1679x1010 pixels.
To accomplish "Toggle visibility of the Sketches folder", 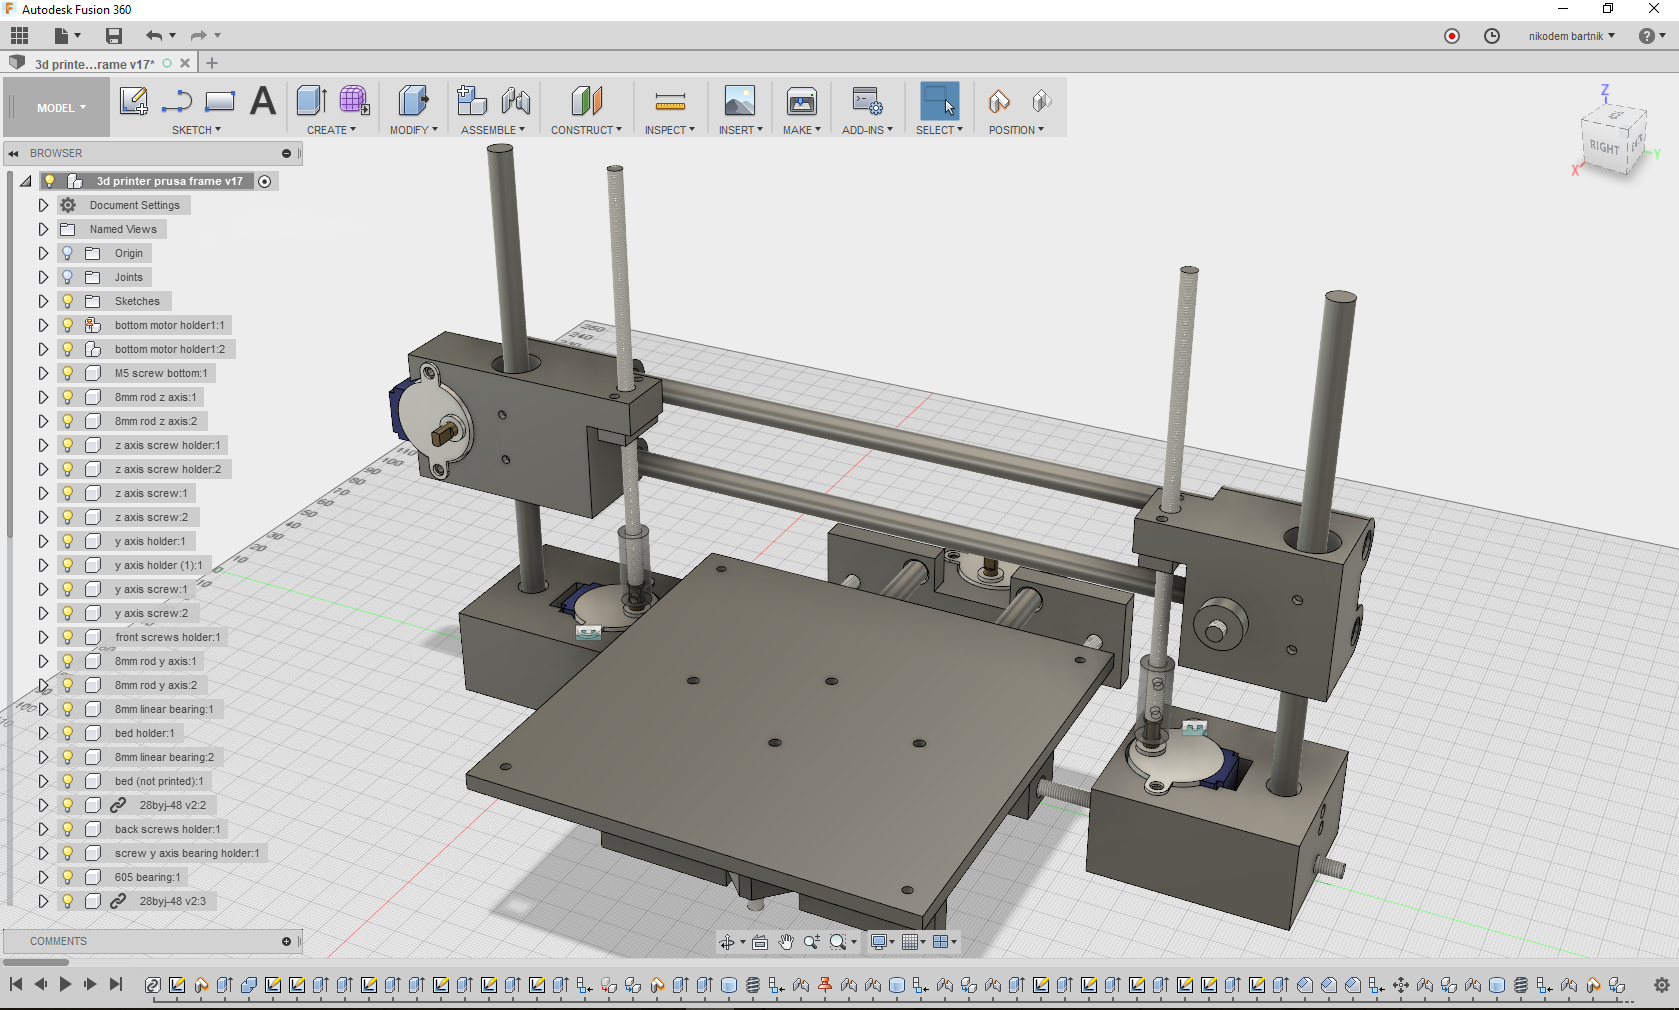I will 66,301.
